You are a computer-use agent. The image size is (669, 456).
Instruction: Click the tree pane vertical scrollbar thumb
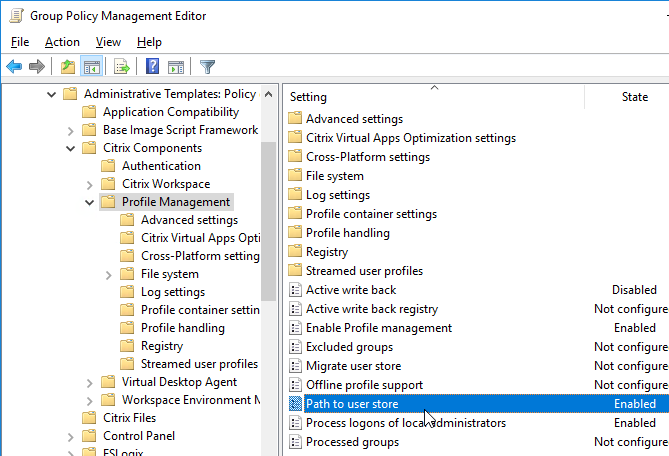268,221
